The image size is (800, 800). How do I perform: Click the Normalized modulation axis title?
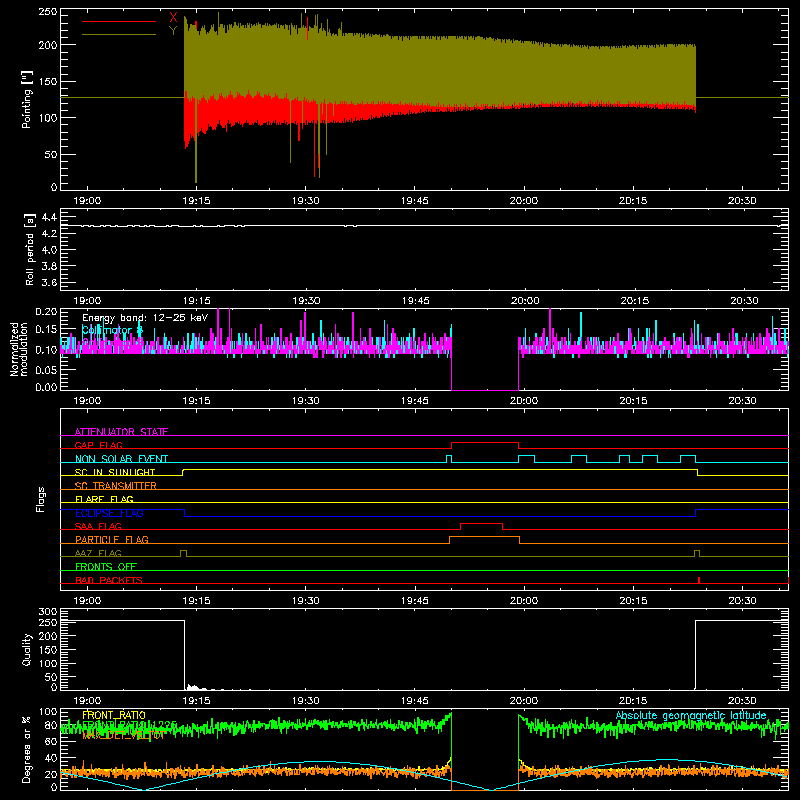pyautogui.click(x=19, y=349)
